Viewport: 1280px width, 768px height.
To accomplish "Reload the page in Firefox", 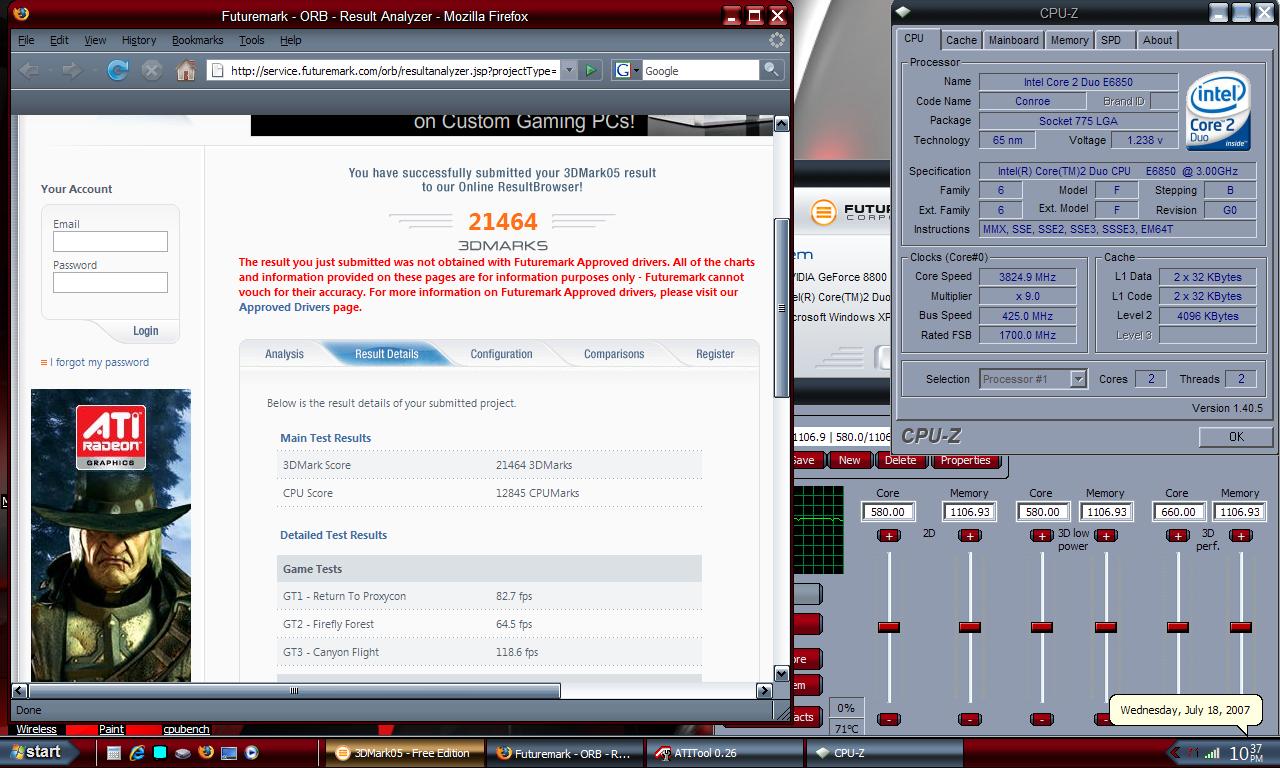I will (x=117, y=70).
